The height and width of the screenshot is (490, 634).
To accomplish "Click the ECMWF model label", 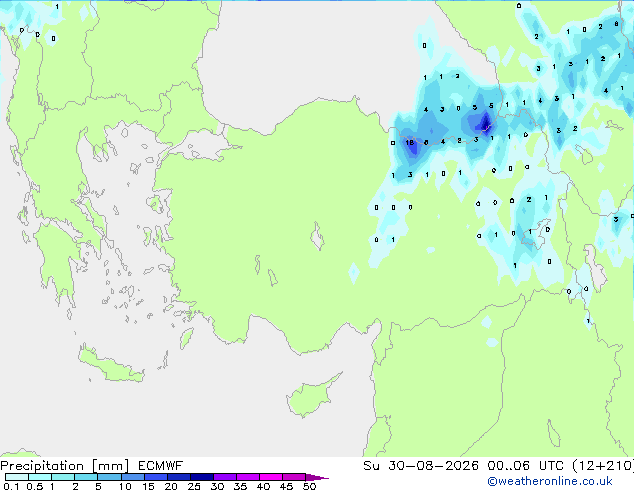I will click(x=160, y=466).
